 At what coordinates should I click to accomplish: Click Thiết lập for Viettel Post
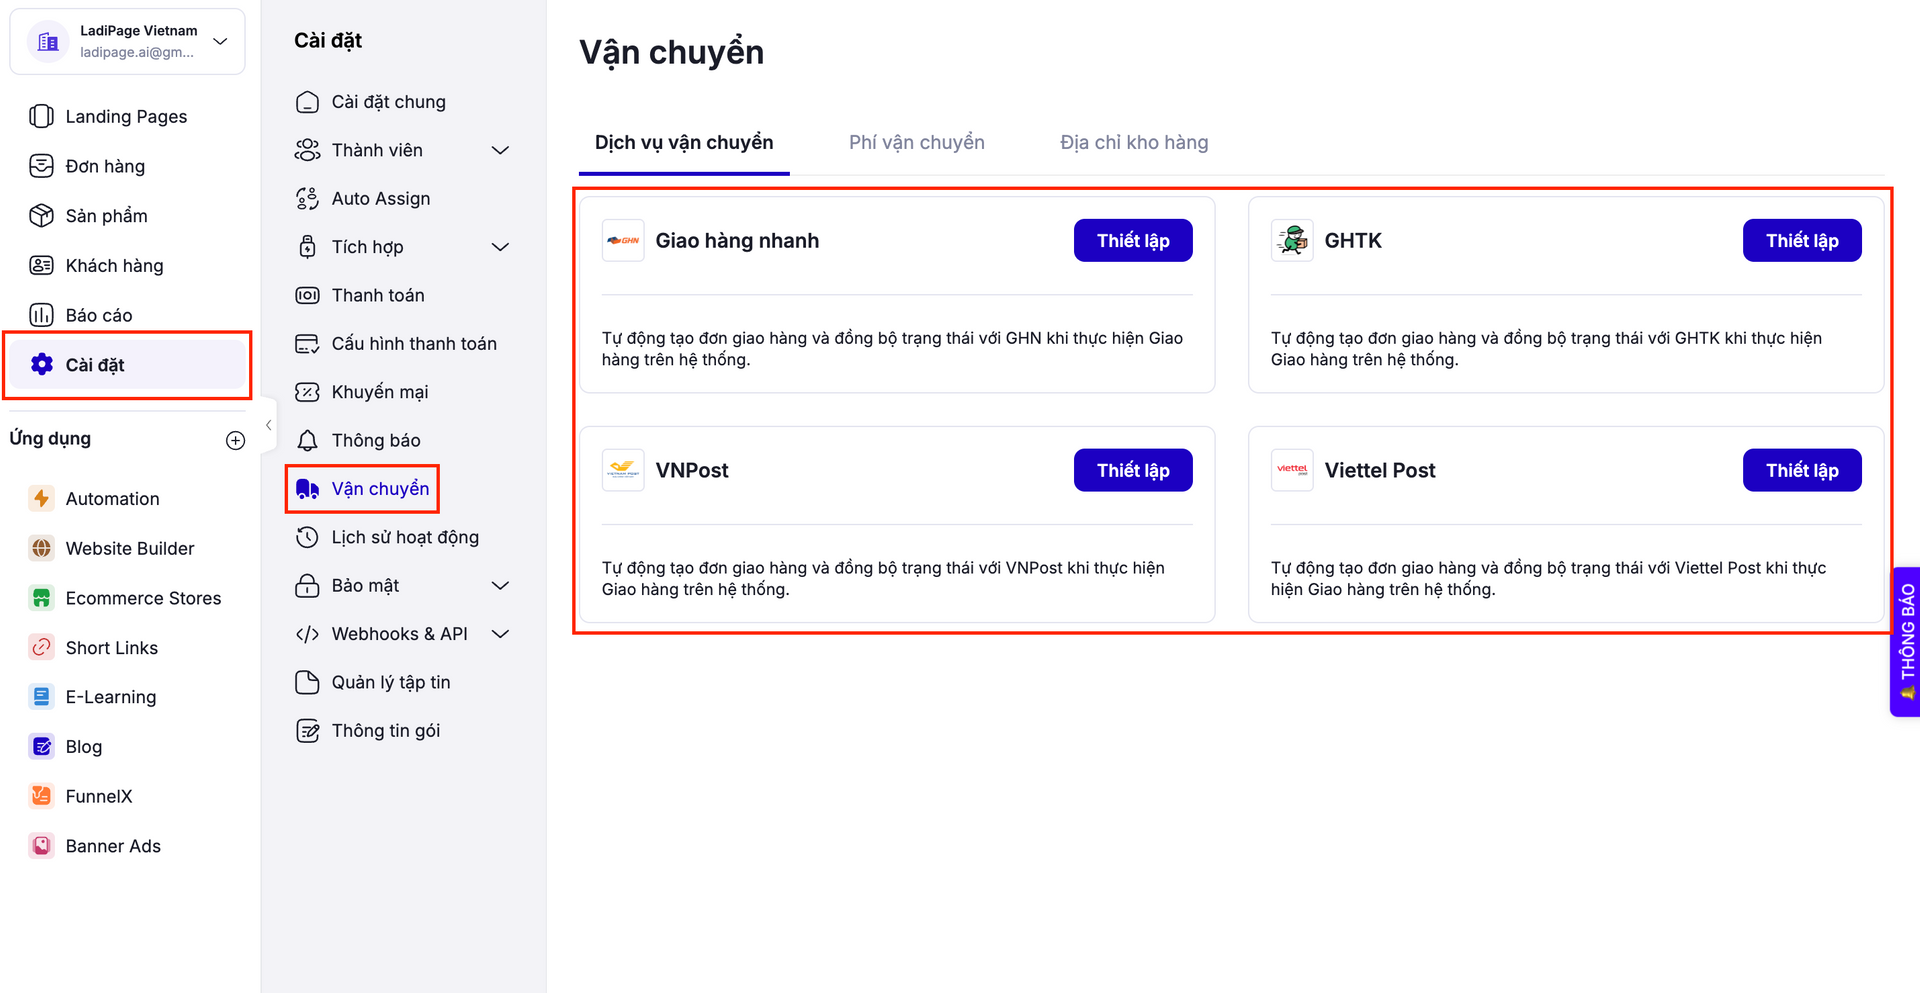1801,470
